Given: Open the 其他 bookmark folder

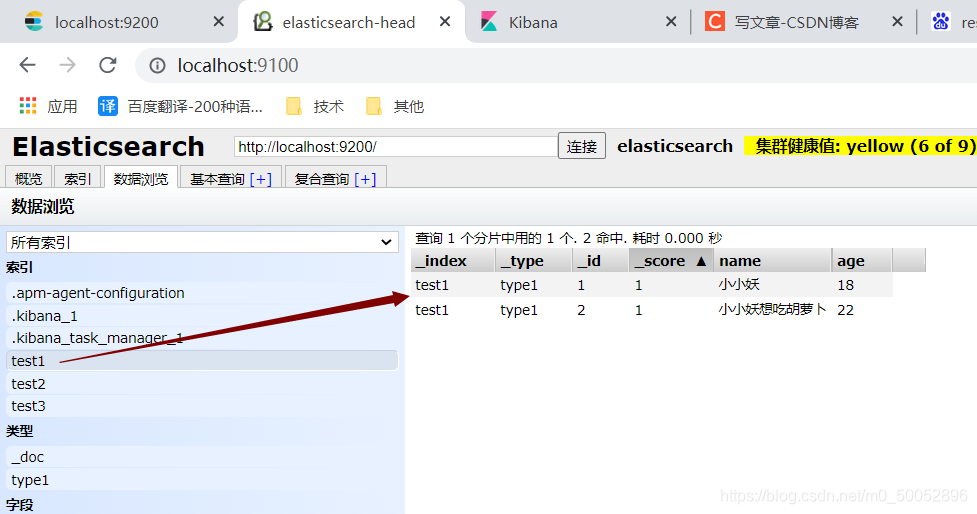Looking at the screenshot, I should 395,107.
